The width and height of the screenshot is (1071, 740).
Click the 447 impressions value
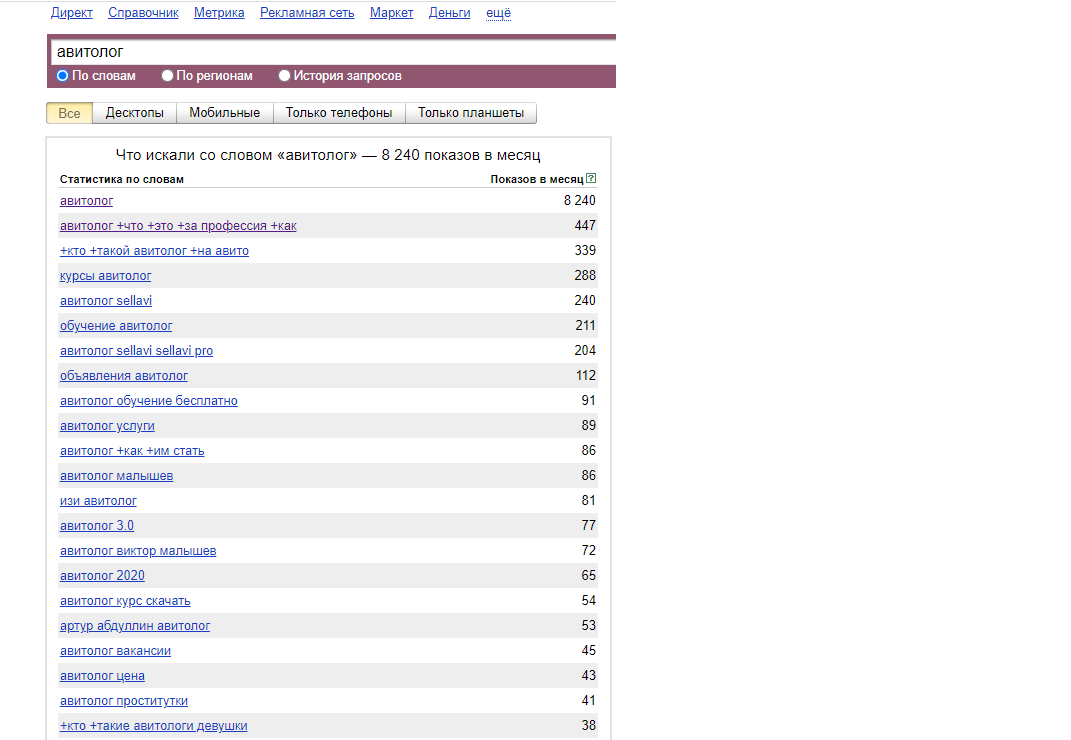point(585,225)
